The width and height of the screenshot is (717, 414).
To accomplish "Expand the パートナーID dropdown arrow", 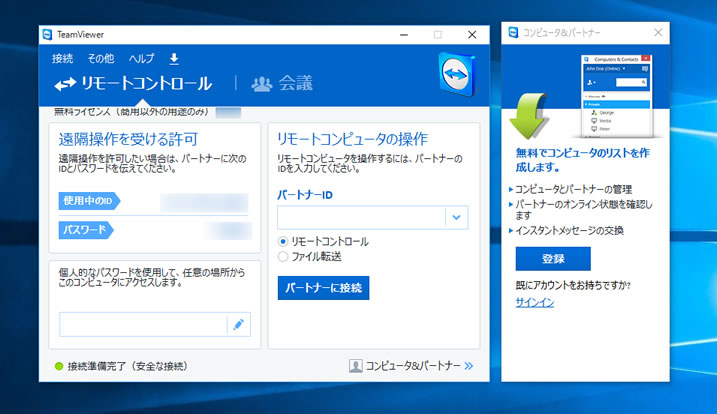I will (x=456, y=217).
